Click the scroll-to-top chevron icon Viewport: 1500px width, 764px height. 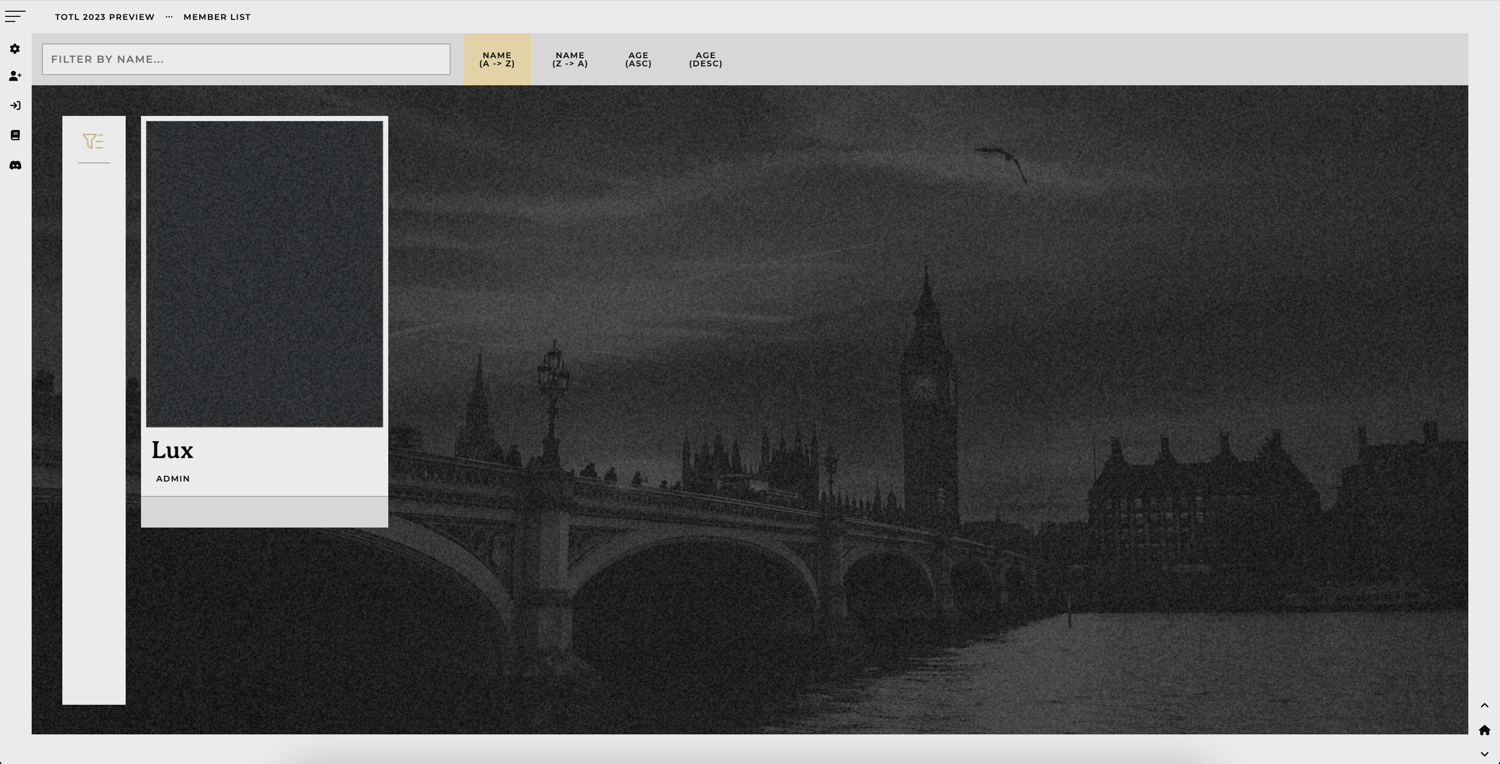pyautogui.click(x=1484, y=706)
